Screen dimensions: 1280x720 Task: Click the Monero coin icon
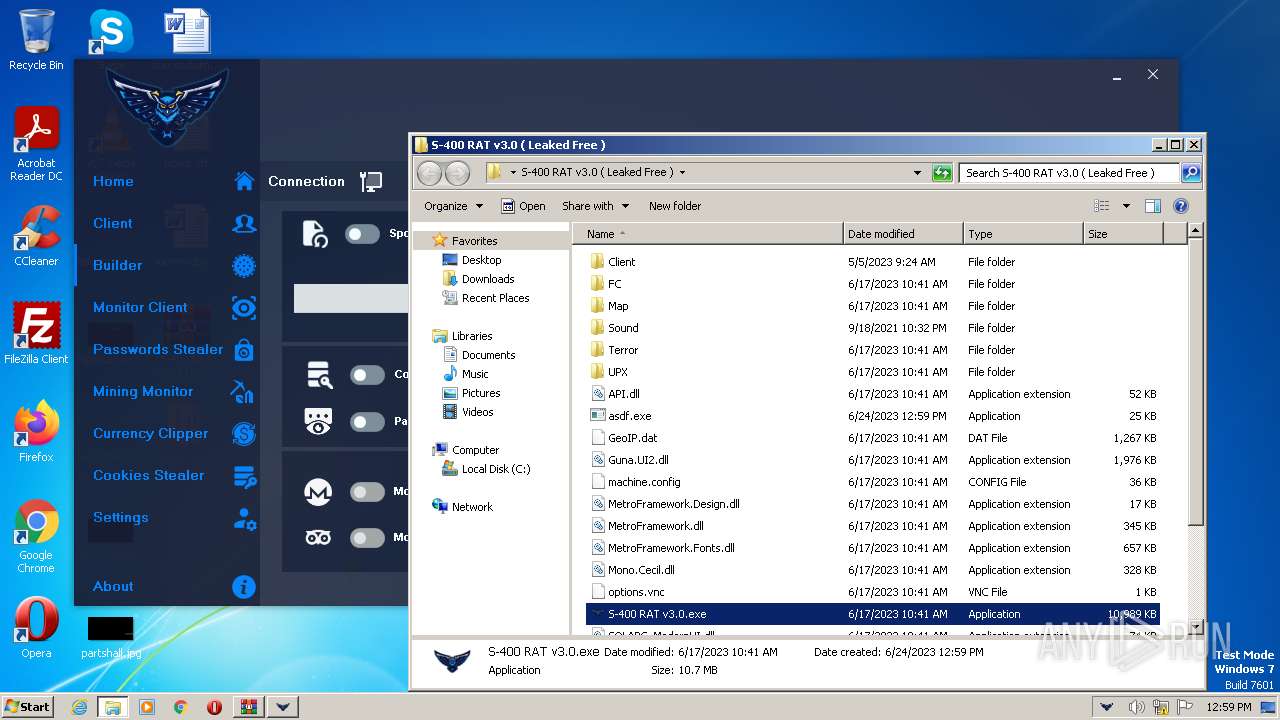(318, 492)
